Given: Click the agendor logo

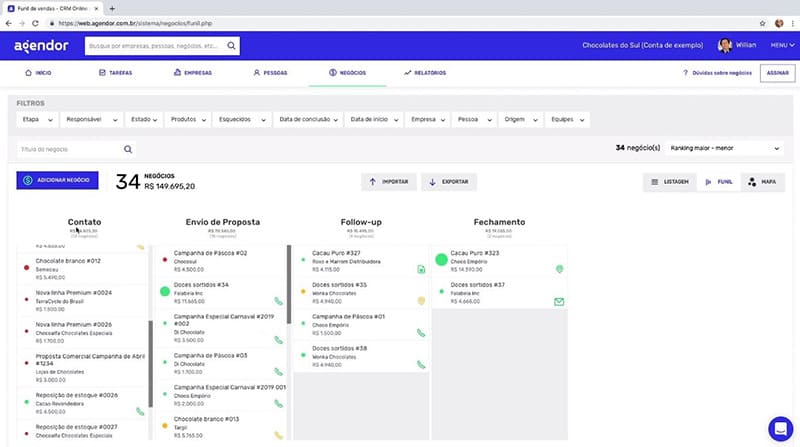Looking at the screenshot, I should pos(41,46).
